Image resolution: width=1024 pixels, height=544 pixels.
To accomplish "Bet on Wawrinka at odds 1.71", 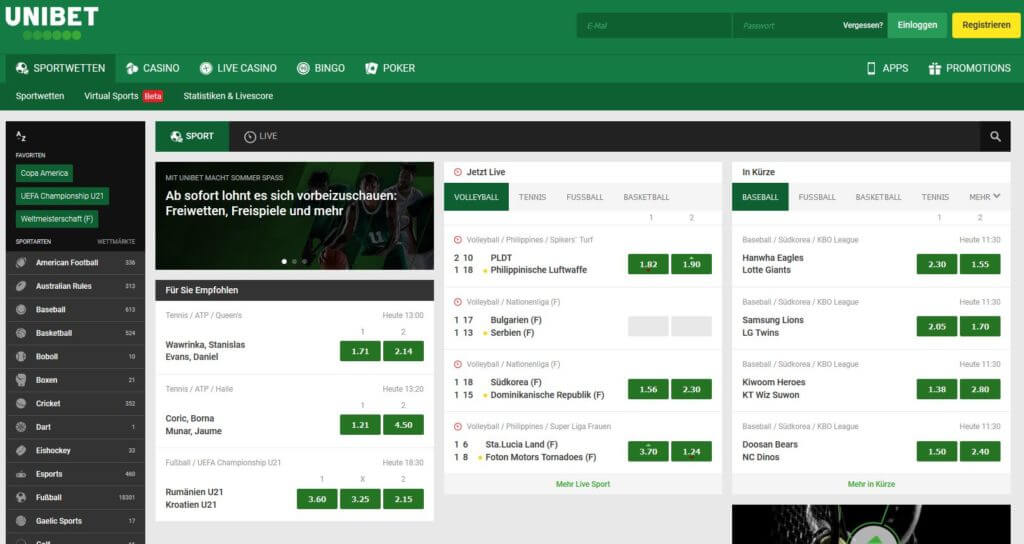I will (360, 351).
